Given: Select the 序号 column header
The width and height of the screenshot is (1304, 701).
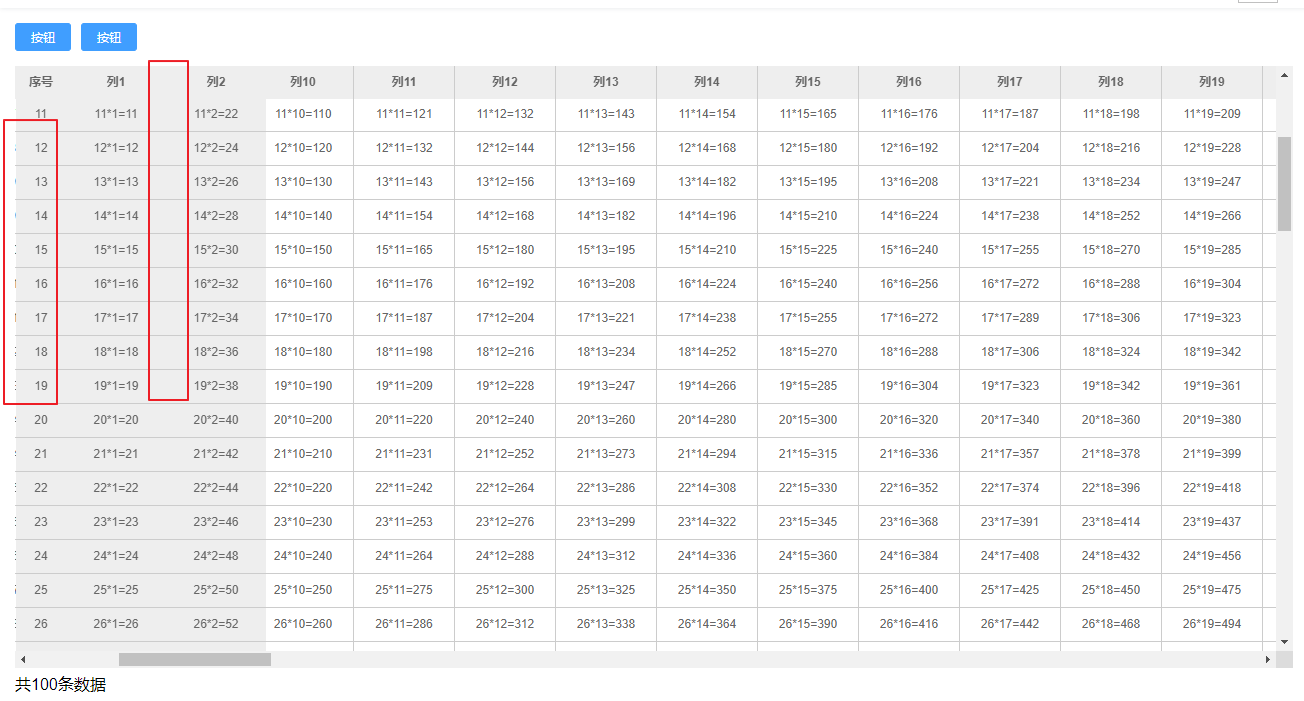Looking at the screenshot, I should pos(40,82).
